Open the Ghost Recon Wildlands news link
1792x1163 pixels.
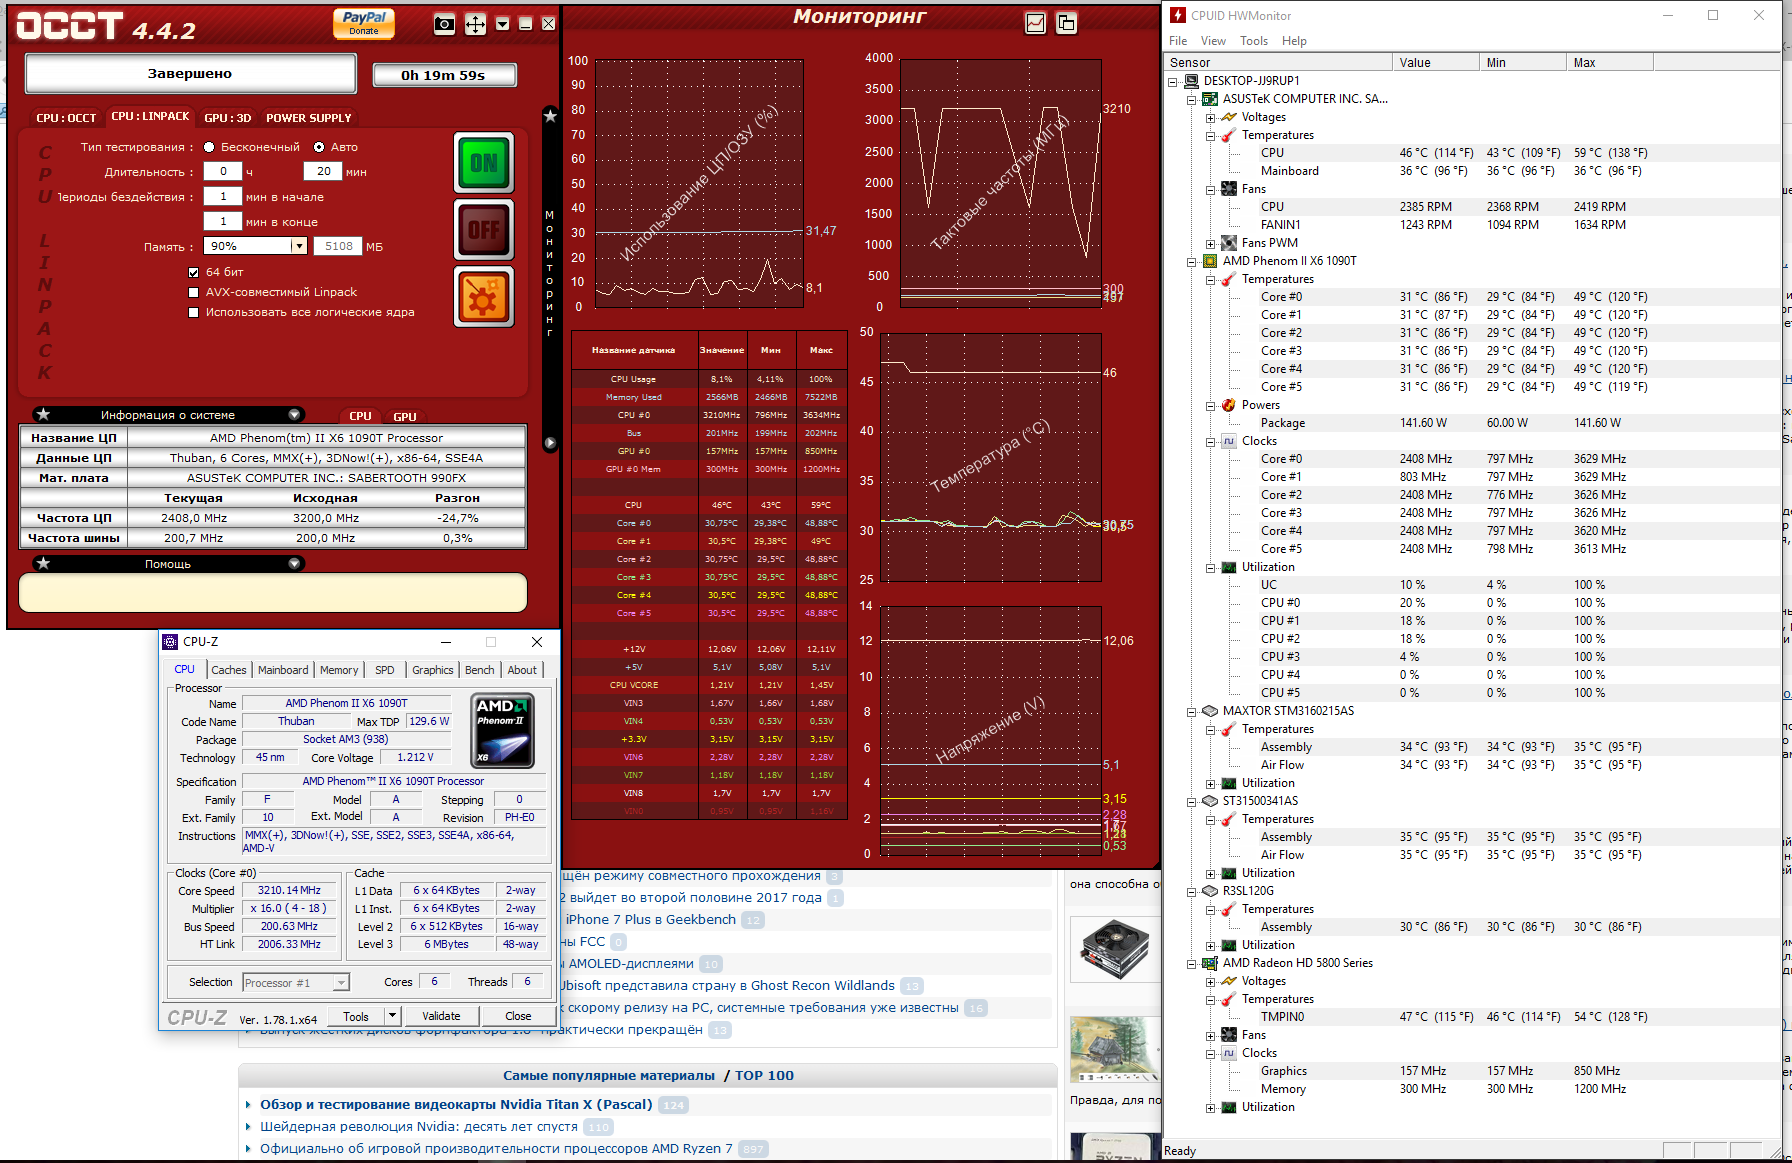point(727,985)
